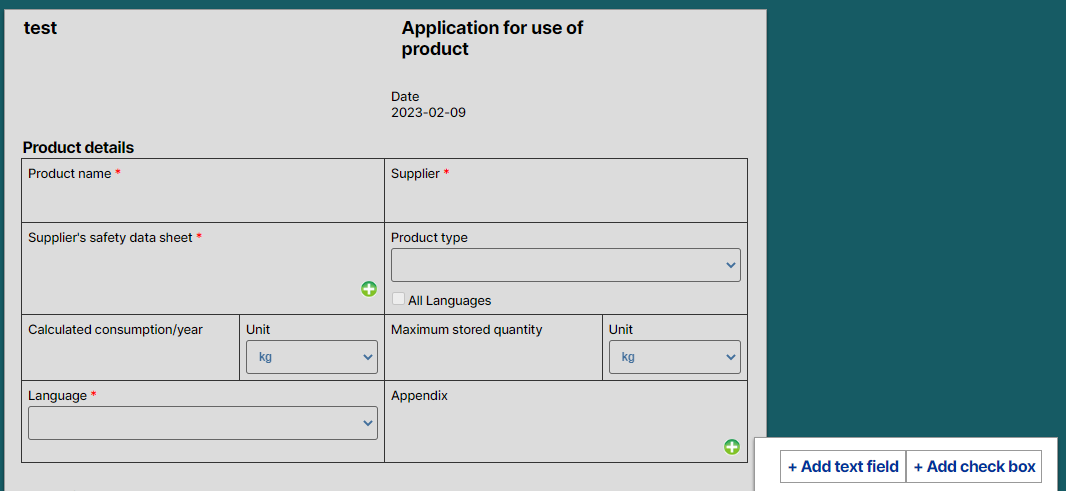1066x491 pixels.
Task: Open the Product type dropdown
Action: [x=566, y=265]
